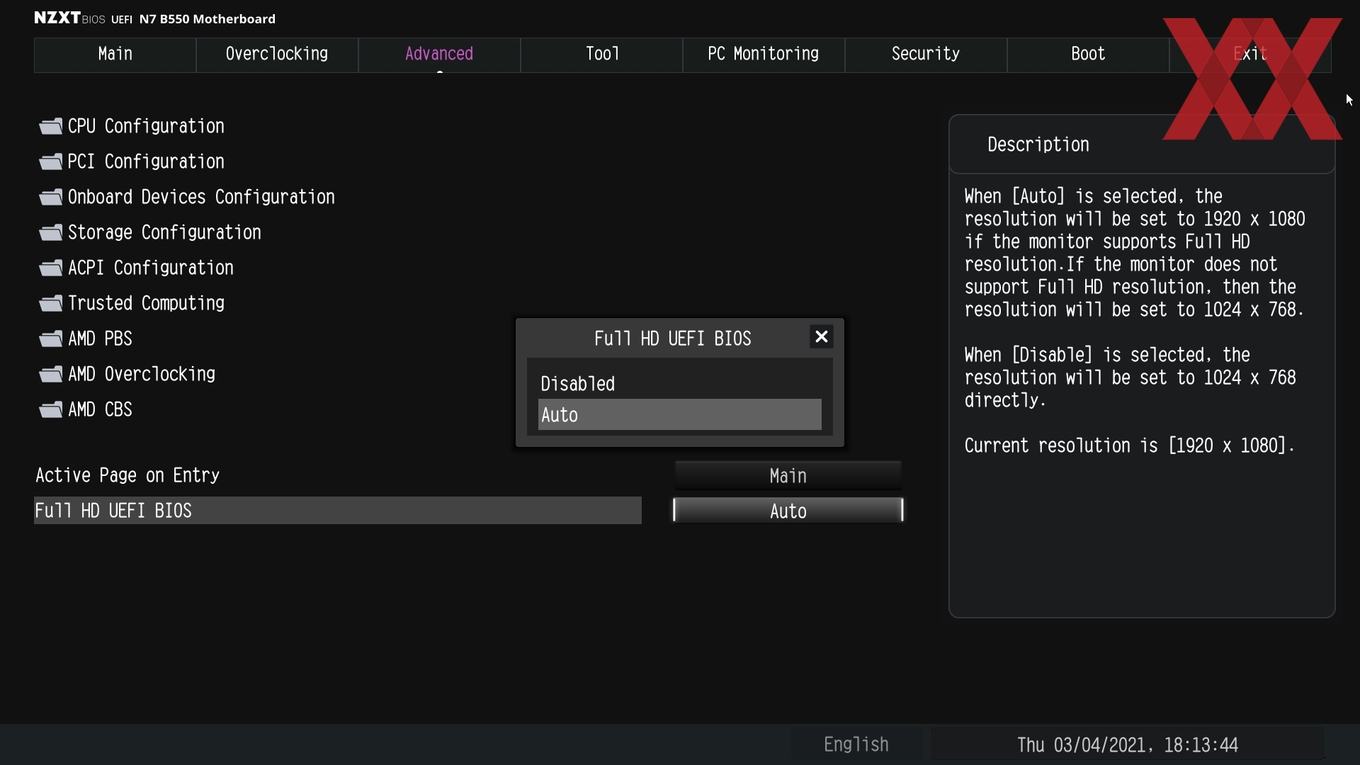The height and width of the screenshot is (765, 1360).
Task: Click the PCI Configuration folder icon
Action: click(51, 162)
